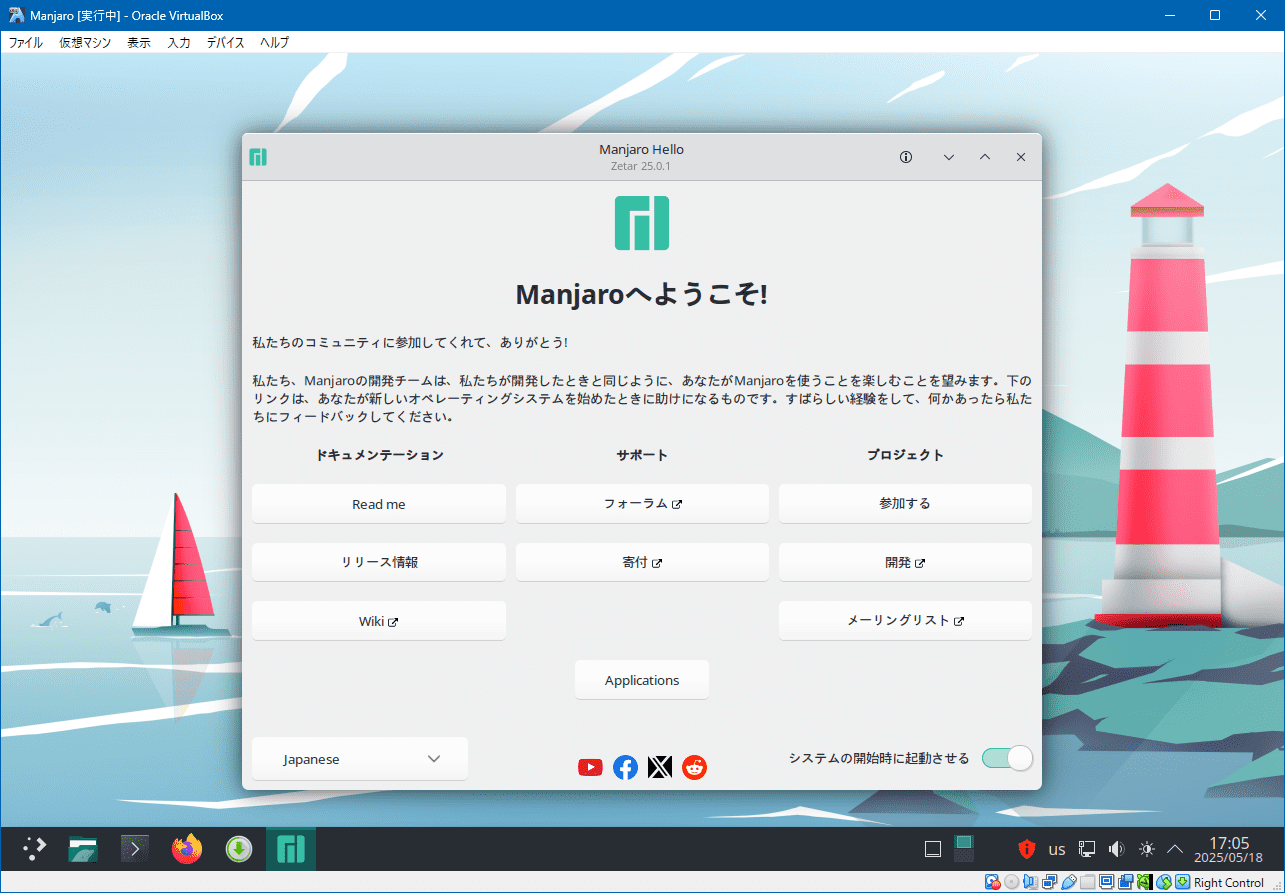
Task: Click the Manjaro logo in the Hello titlebar
Action: [x=258, y=157]
